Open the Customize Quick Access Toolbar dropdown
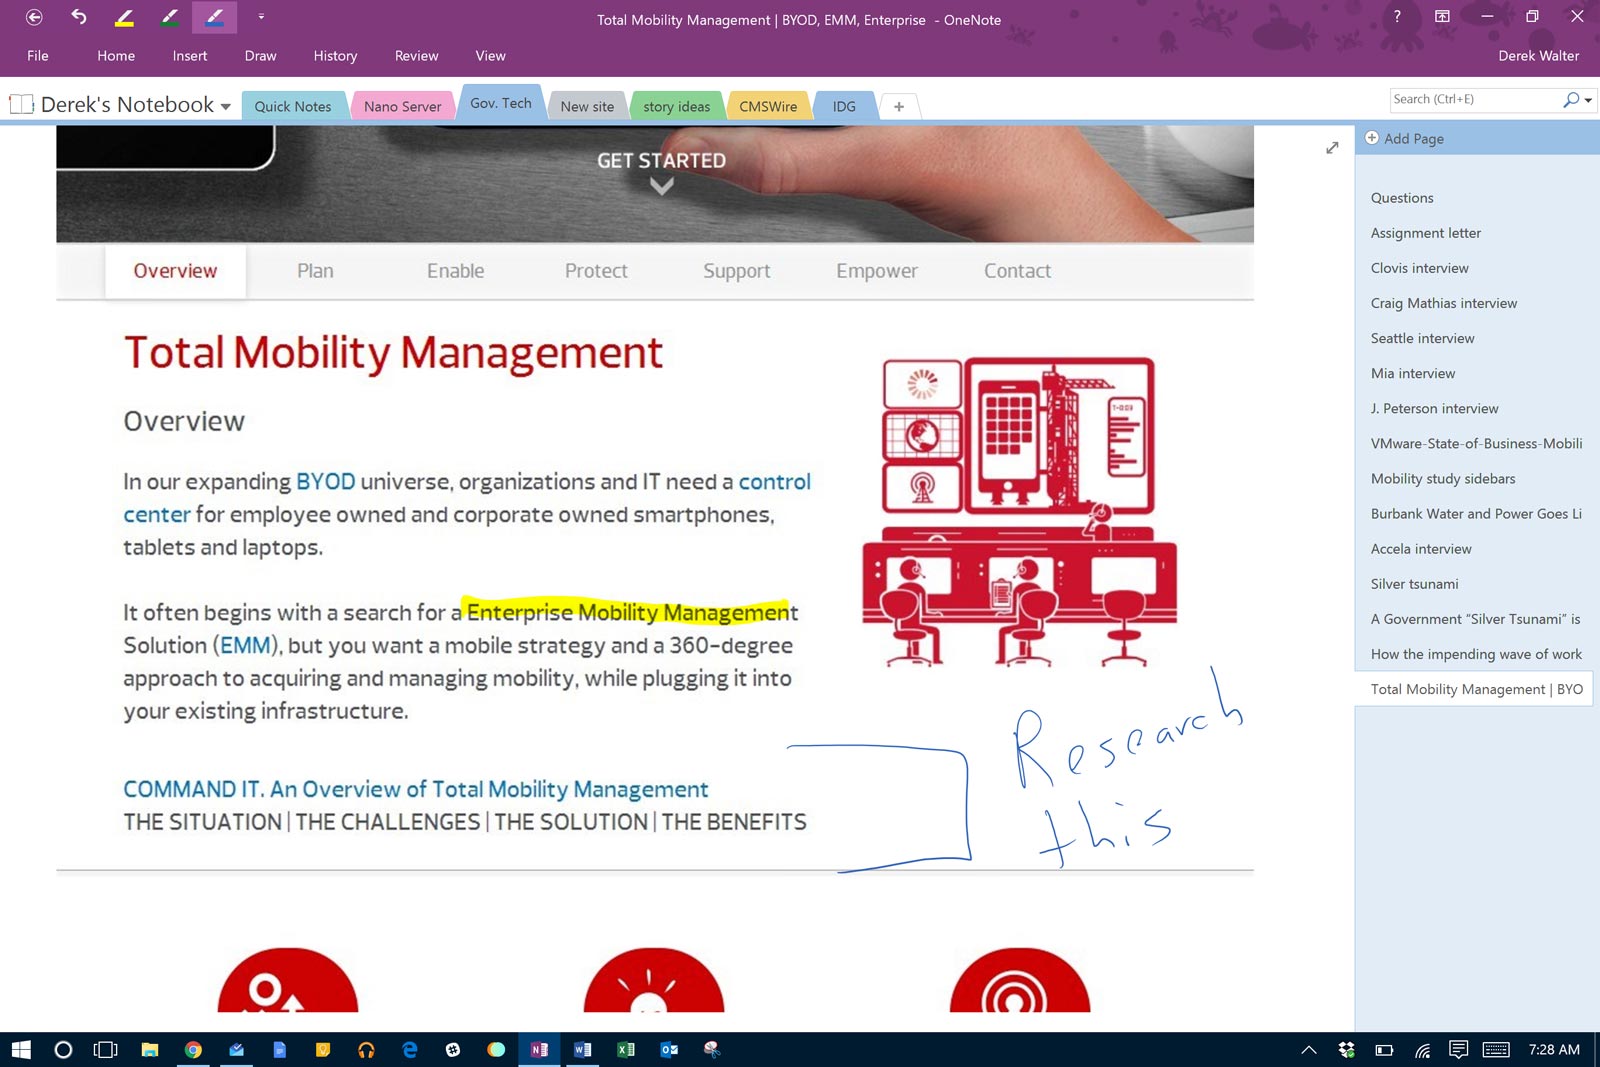This screenshot has height=1067, width=1600. pyautogui.click(x=261, y=17)
